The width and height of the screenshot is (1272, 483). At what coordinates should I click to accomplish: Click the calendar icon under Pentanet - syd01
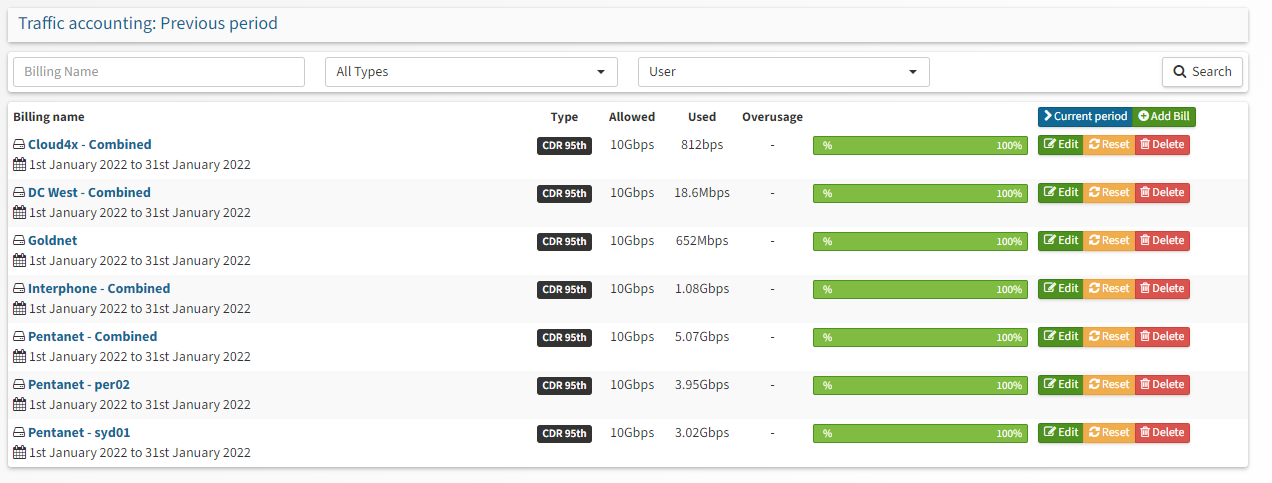pos(19,453)
